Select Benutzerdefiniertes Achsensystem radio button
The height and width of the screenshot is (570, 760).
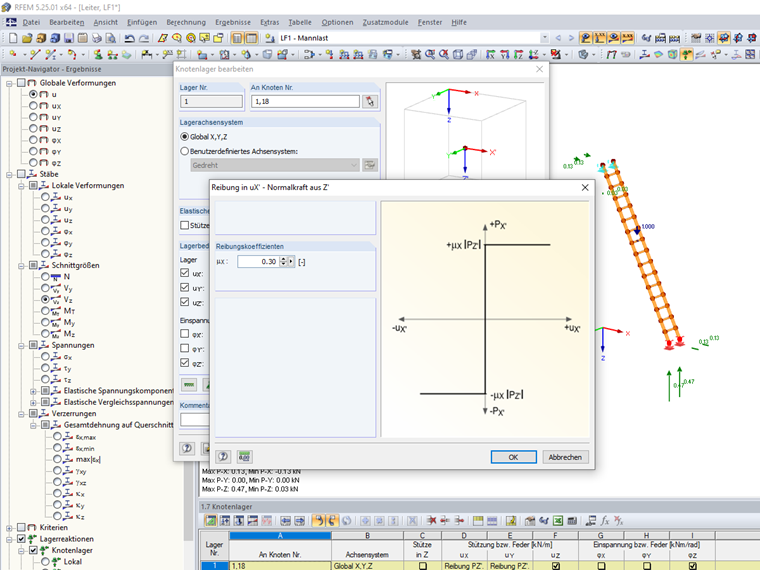184,151
